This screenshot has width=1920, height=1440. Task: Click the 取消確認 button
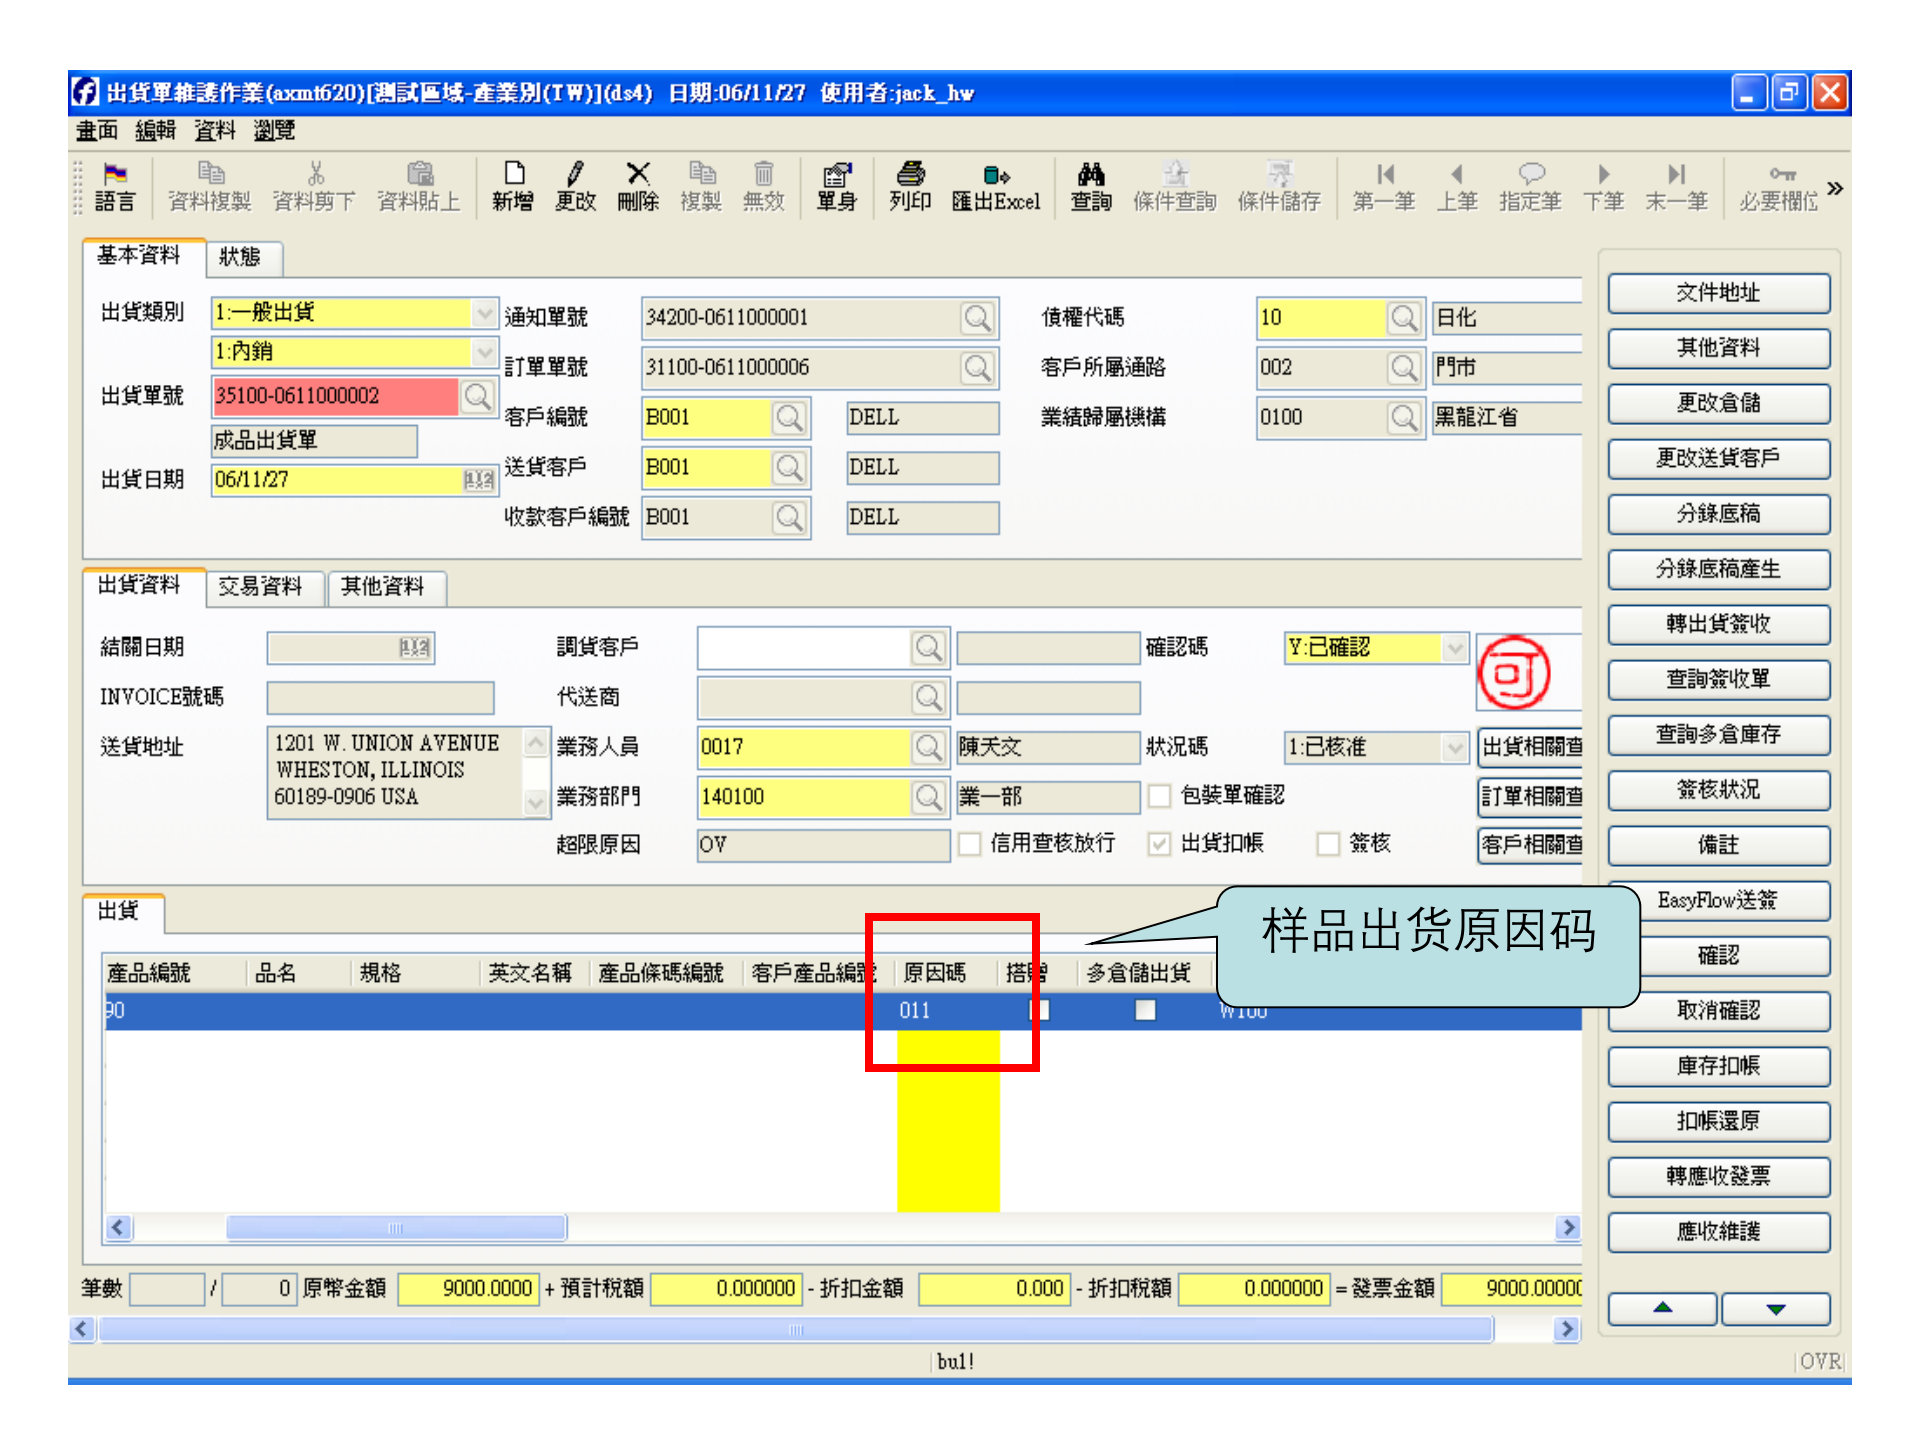1718,1011
